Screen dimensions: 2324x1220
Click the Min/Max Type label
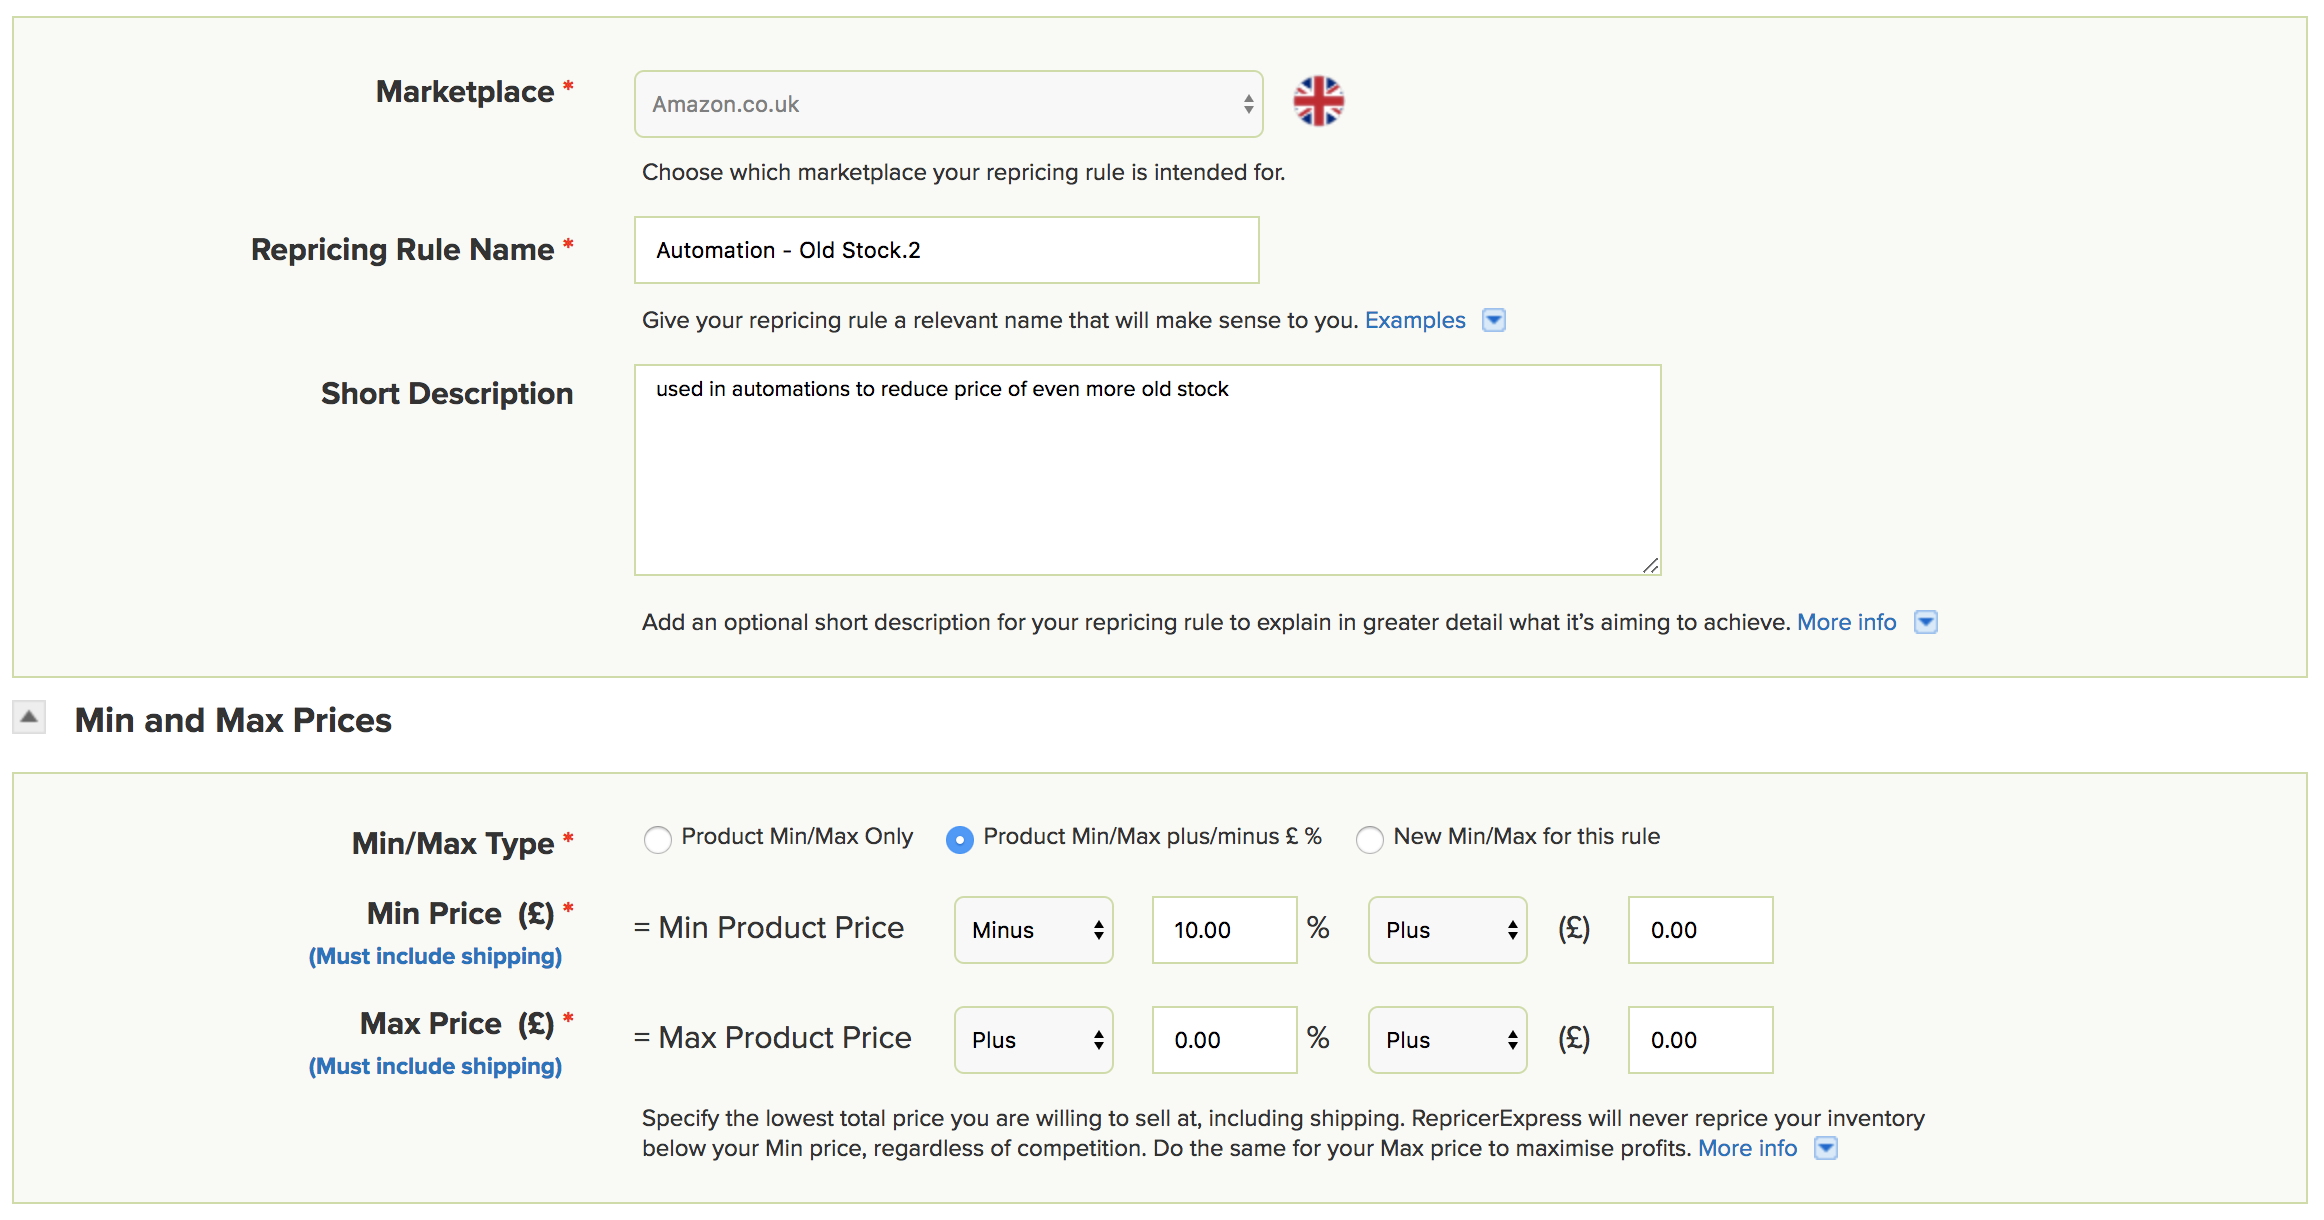453,844
